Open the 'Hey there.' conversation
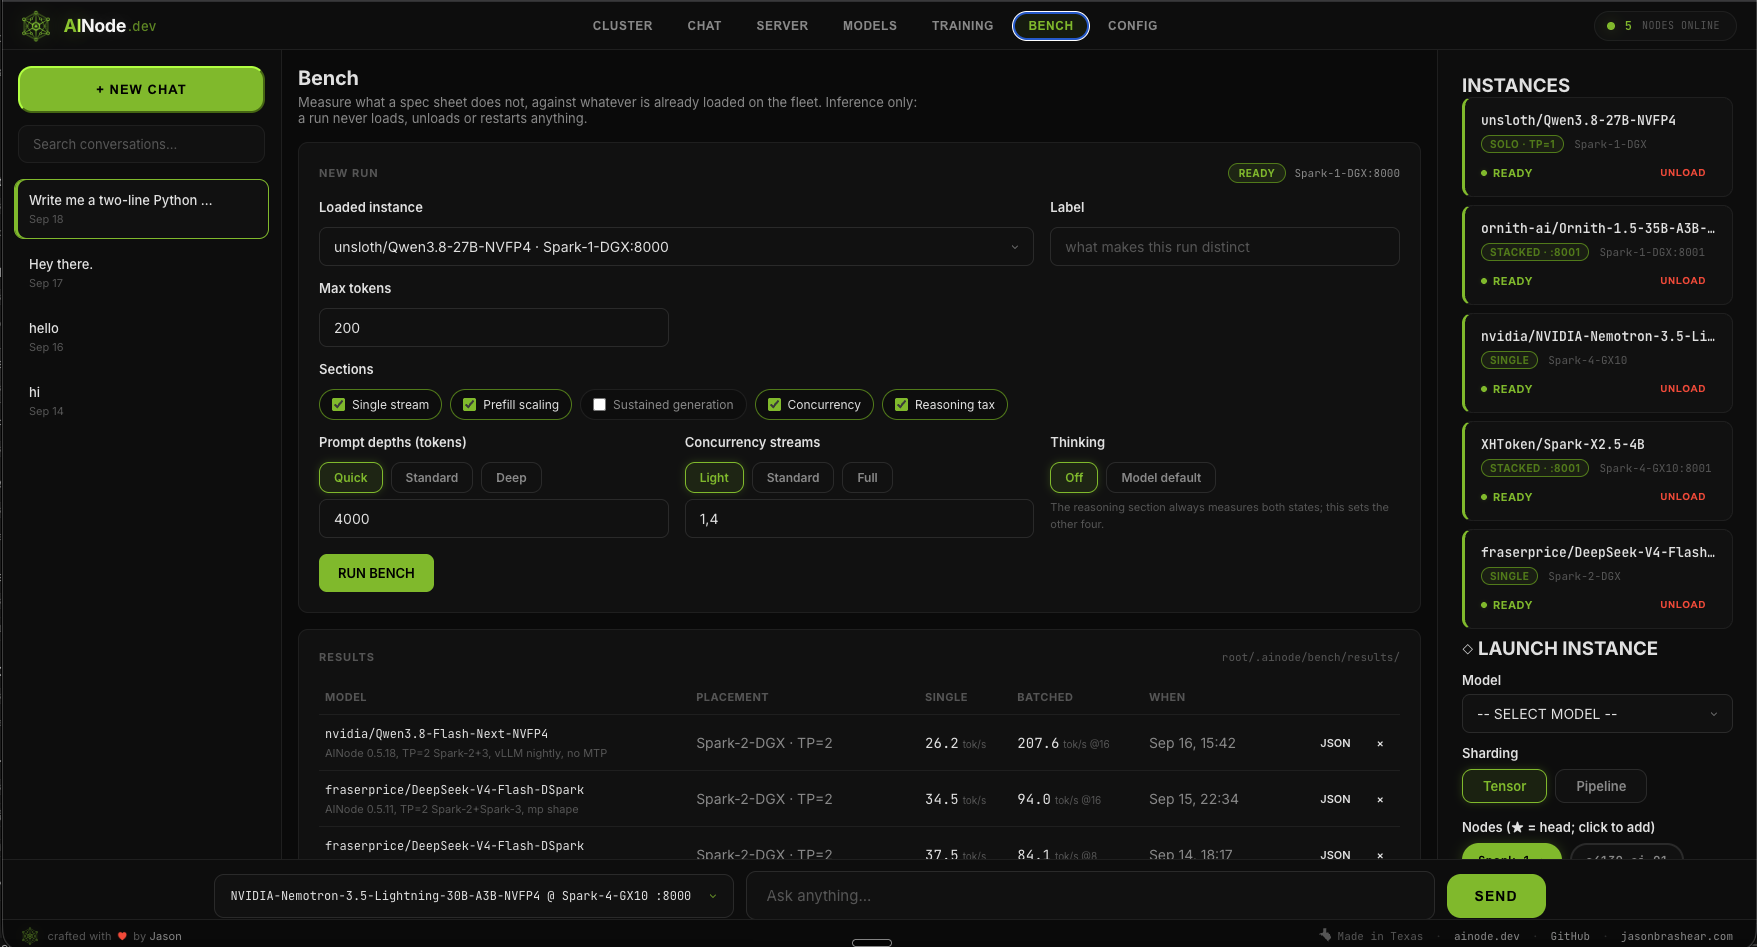 (141, 273)
